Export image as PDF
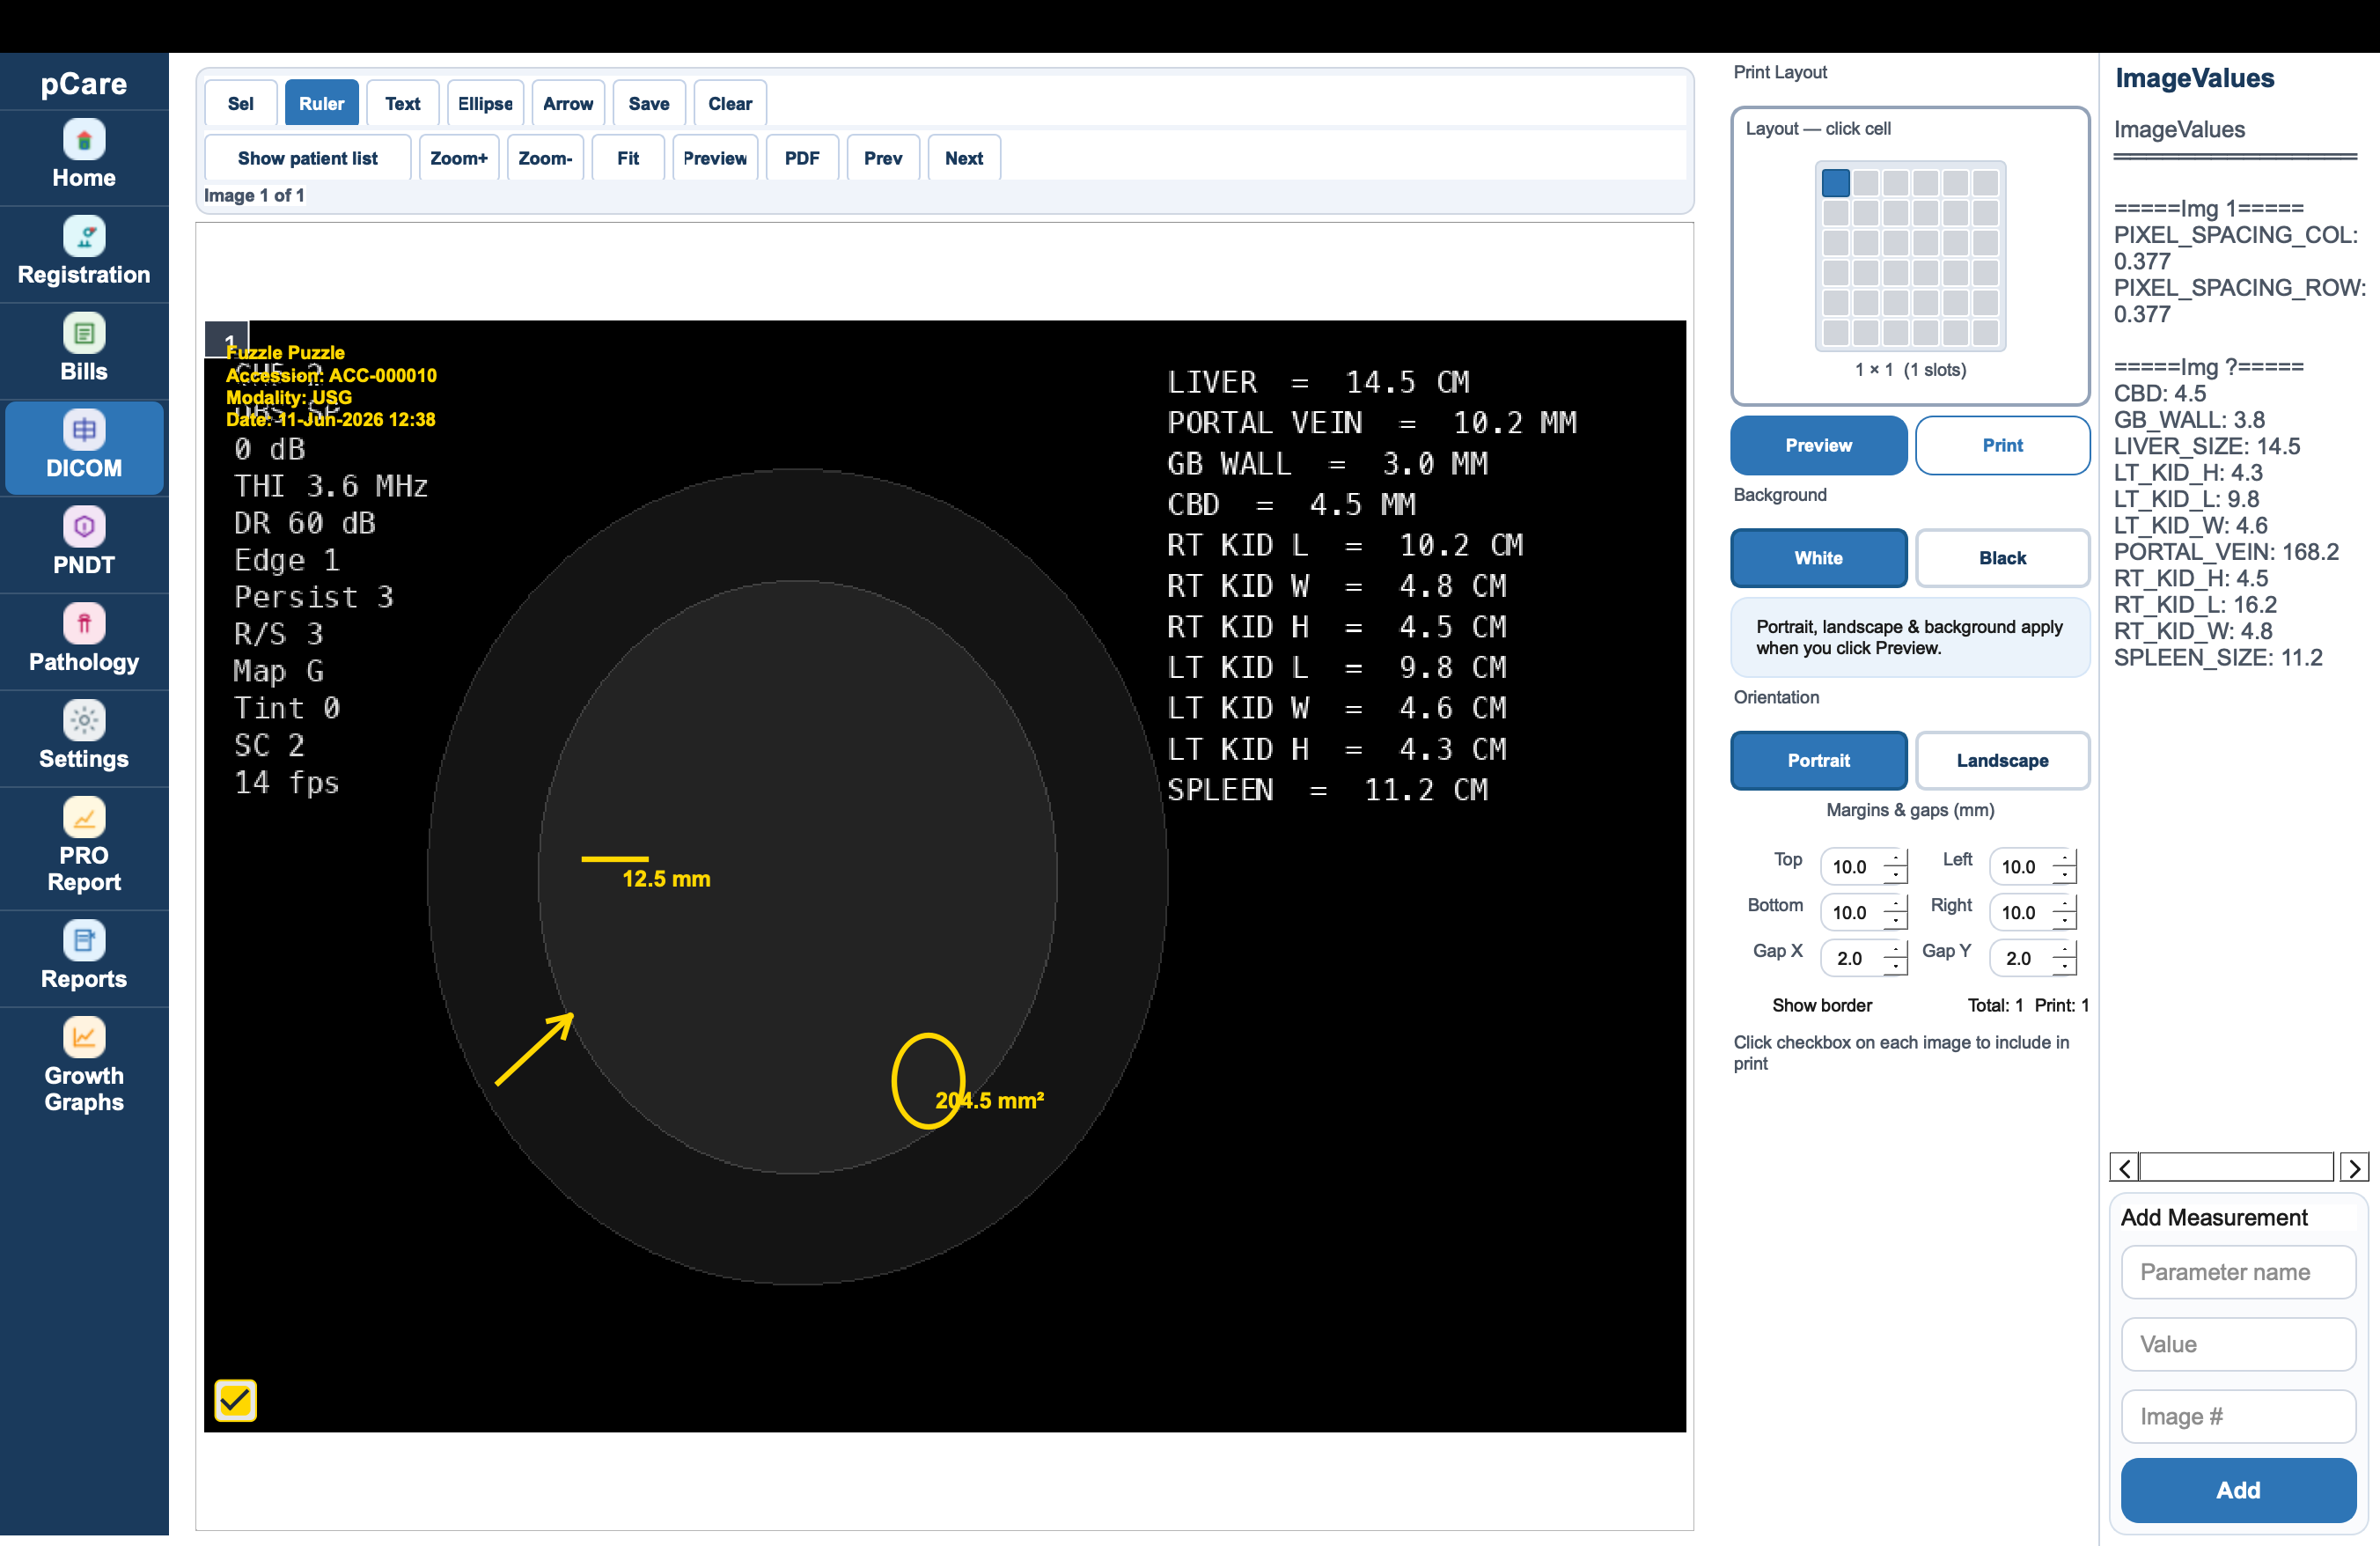 (x=802, y=158)
